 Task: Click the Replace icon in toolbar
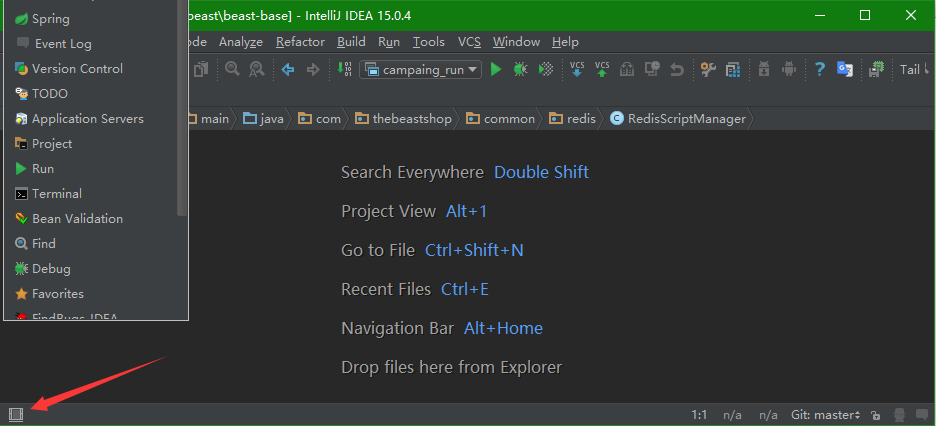coord(257,69)
